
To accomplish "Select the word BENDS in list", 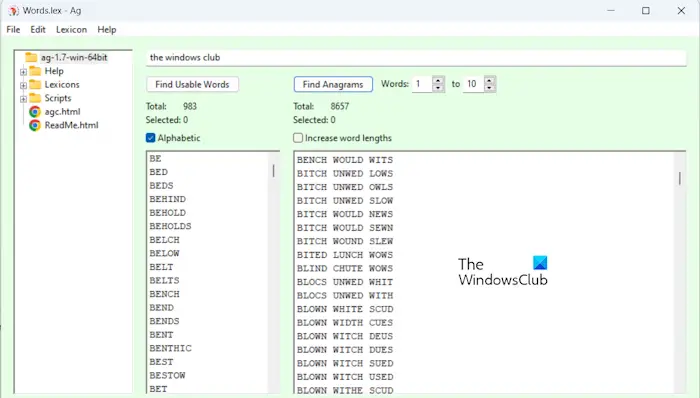I will 164,321.
